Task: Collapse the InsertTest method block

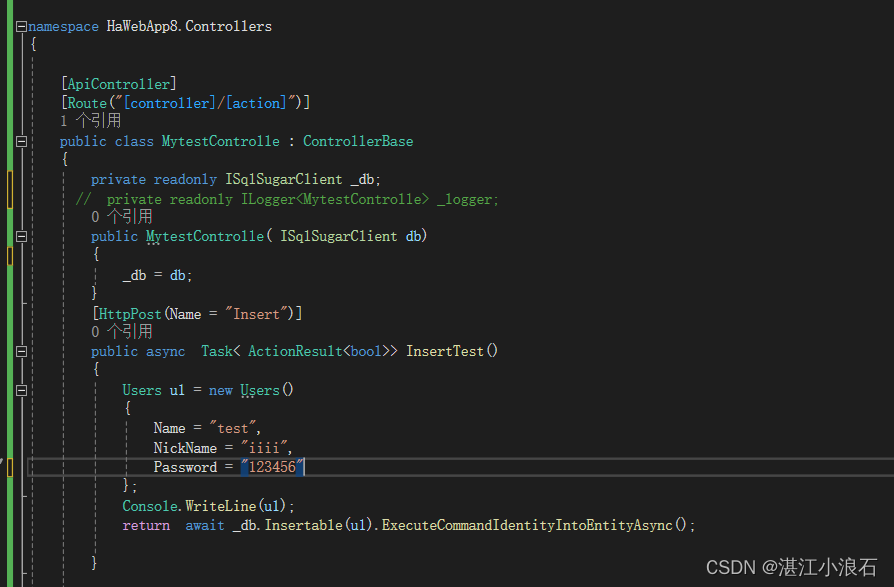Action: [21, 352]
